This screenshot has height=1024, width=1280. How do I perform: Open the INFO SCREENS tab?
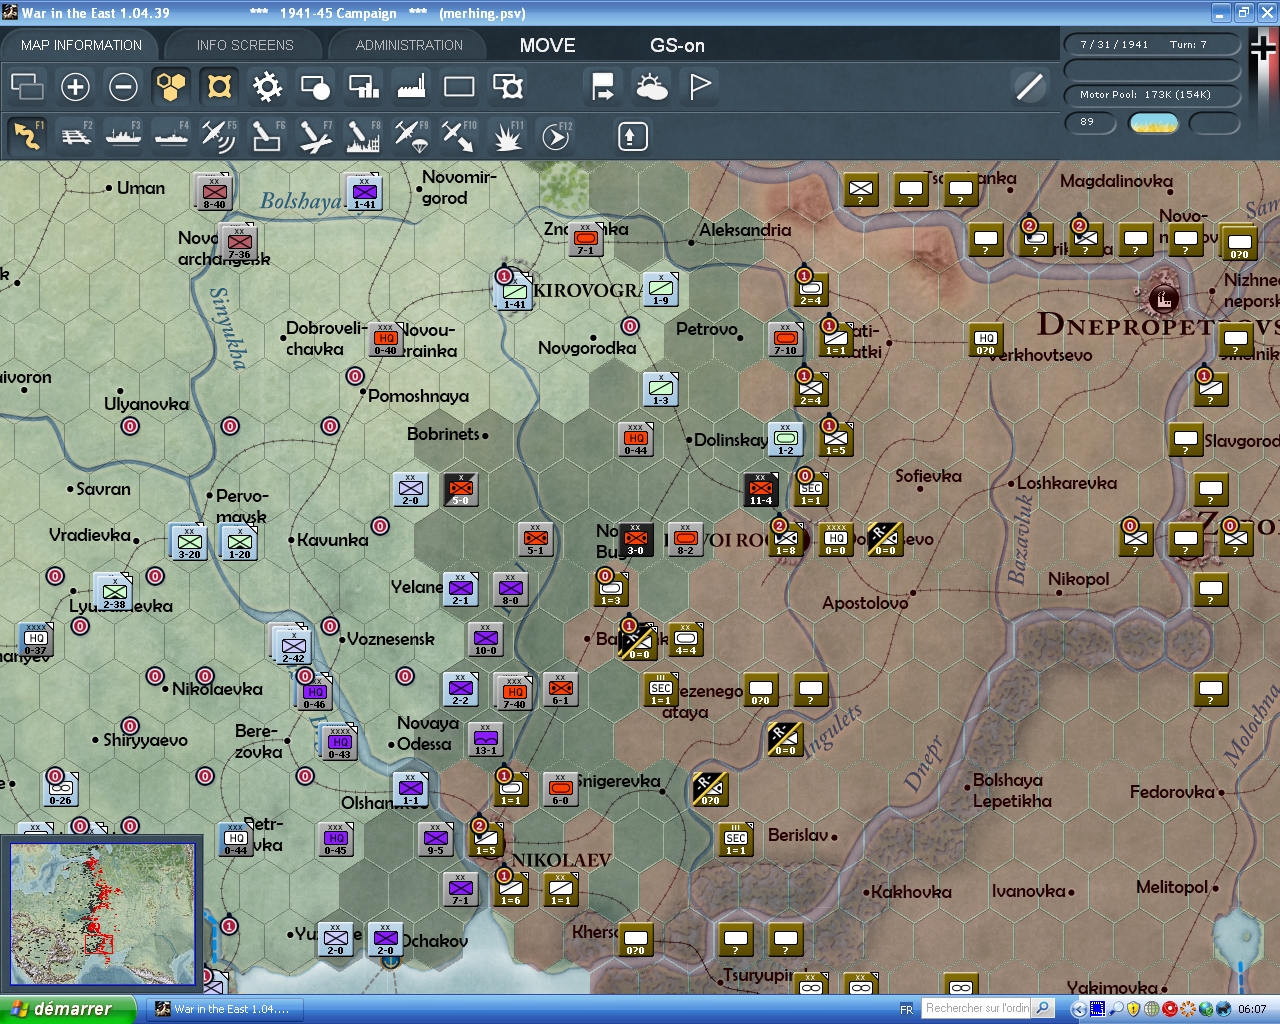point(245,45)
